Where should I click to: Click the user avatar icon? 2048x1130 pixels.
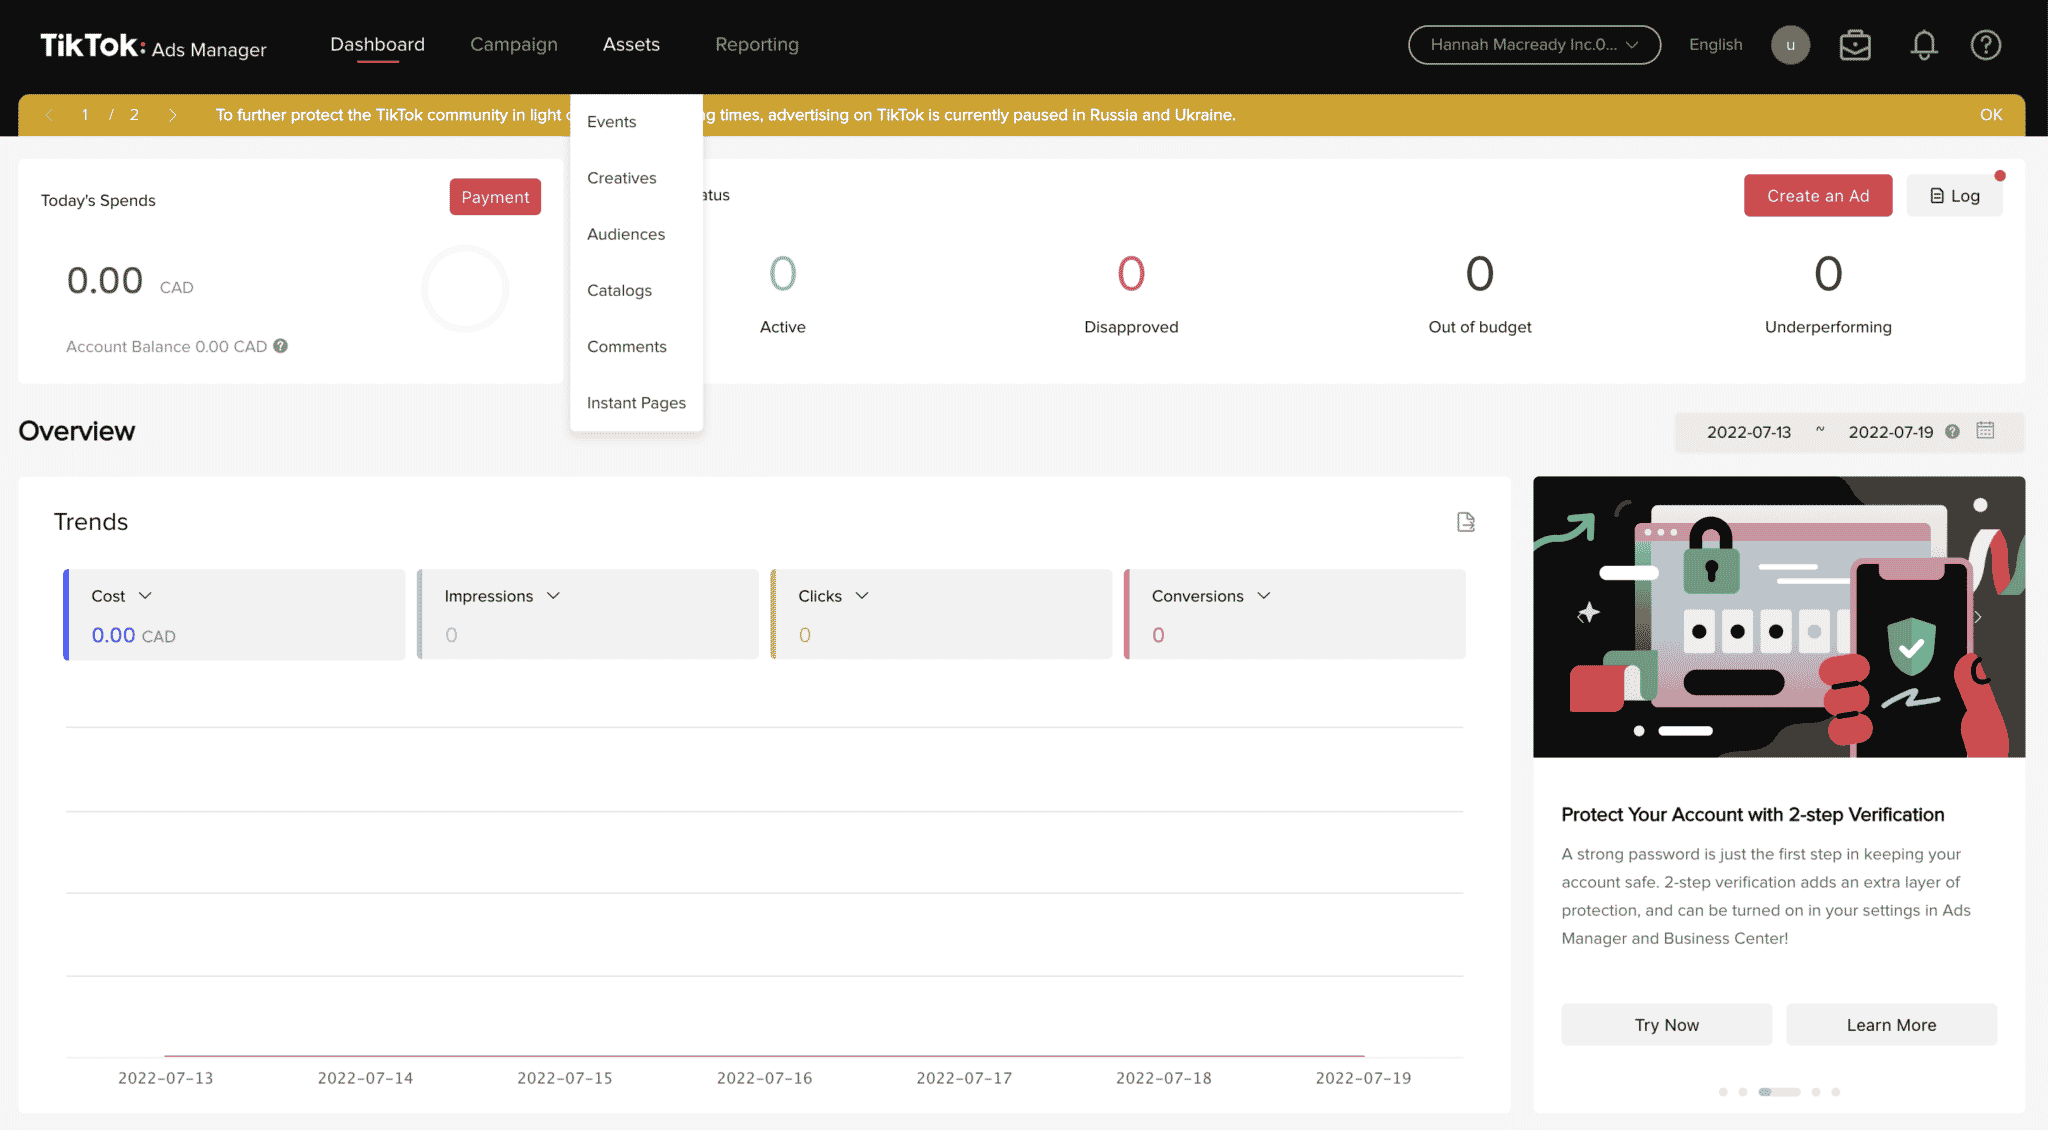click(1790, 45)
